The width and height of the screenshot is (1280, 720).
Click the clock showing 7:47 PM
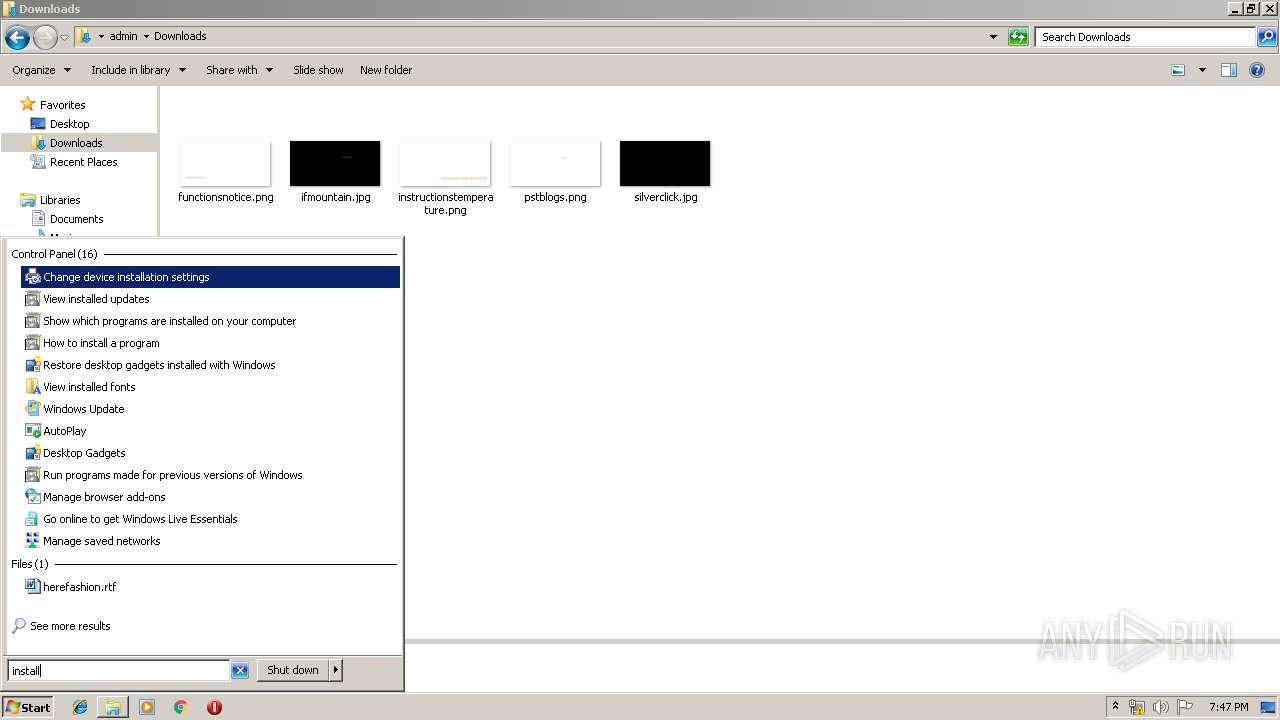coord(1228,707)
